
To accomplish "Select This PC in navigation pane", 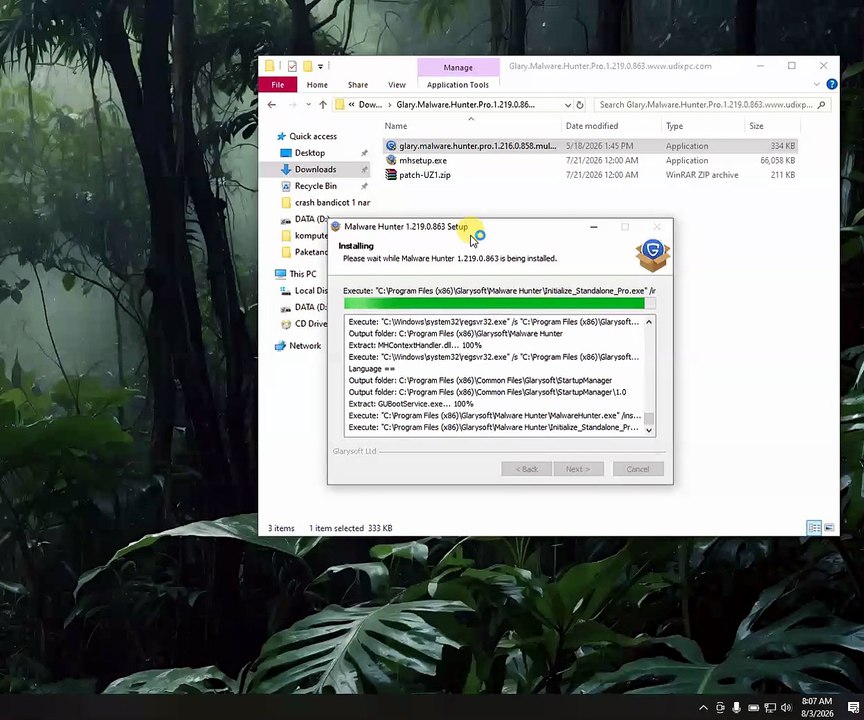I will (303, 274).
